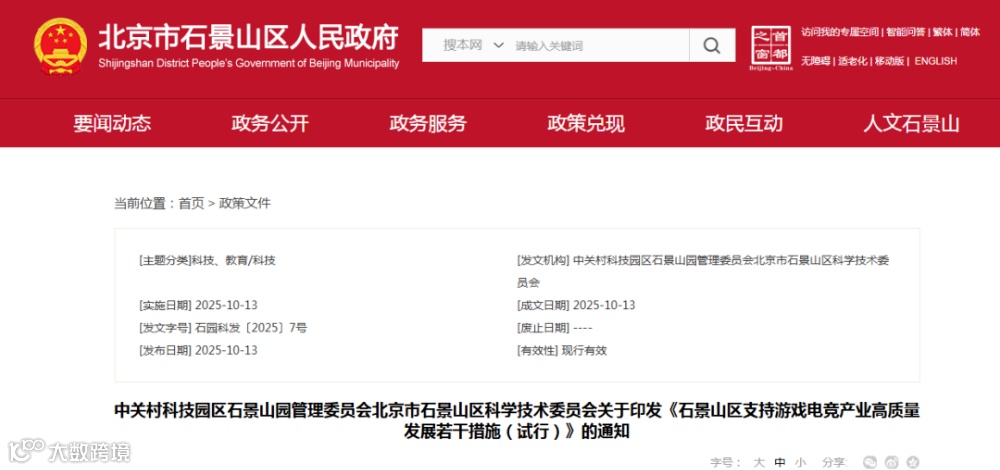Screen dimensions: 1000x470
Task: Share the article via WeChat icon
Action: coord(870,462)
